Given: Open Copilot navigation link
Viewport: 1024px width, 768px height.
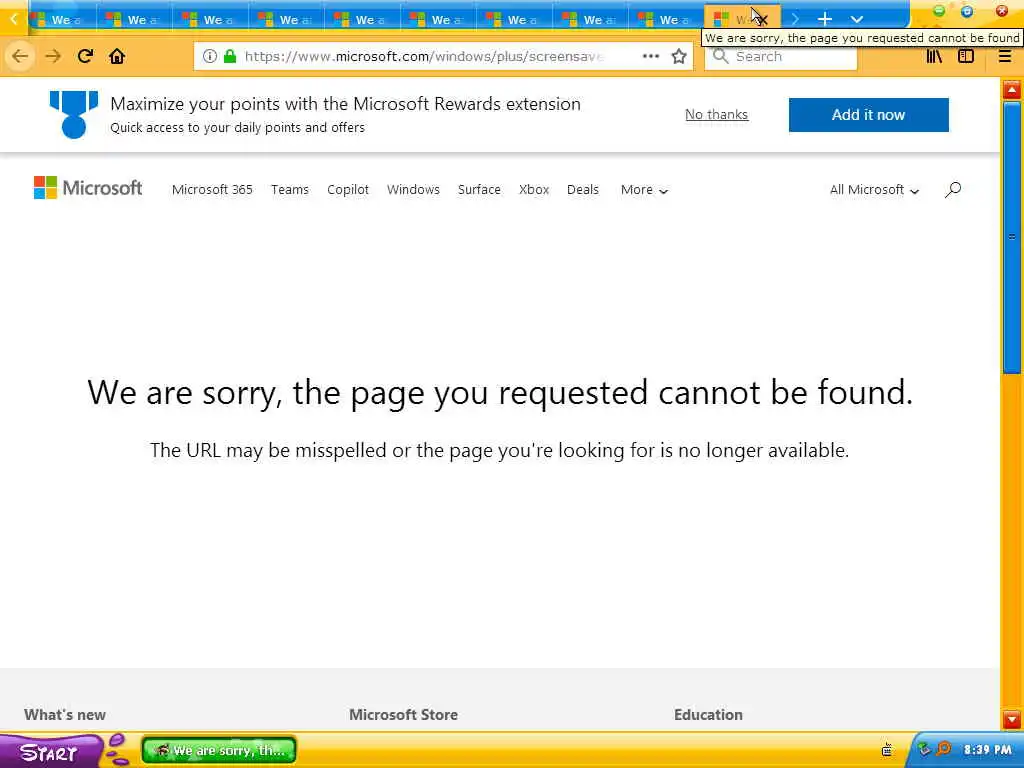Looking at the screenshot, I should (x=348, y=189).
